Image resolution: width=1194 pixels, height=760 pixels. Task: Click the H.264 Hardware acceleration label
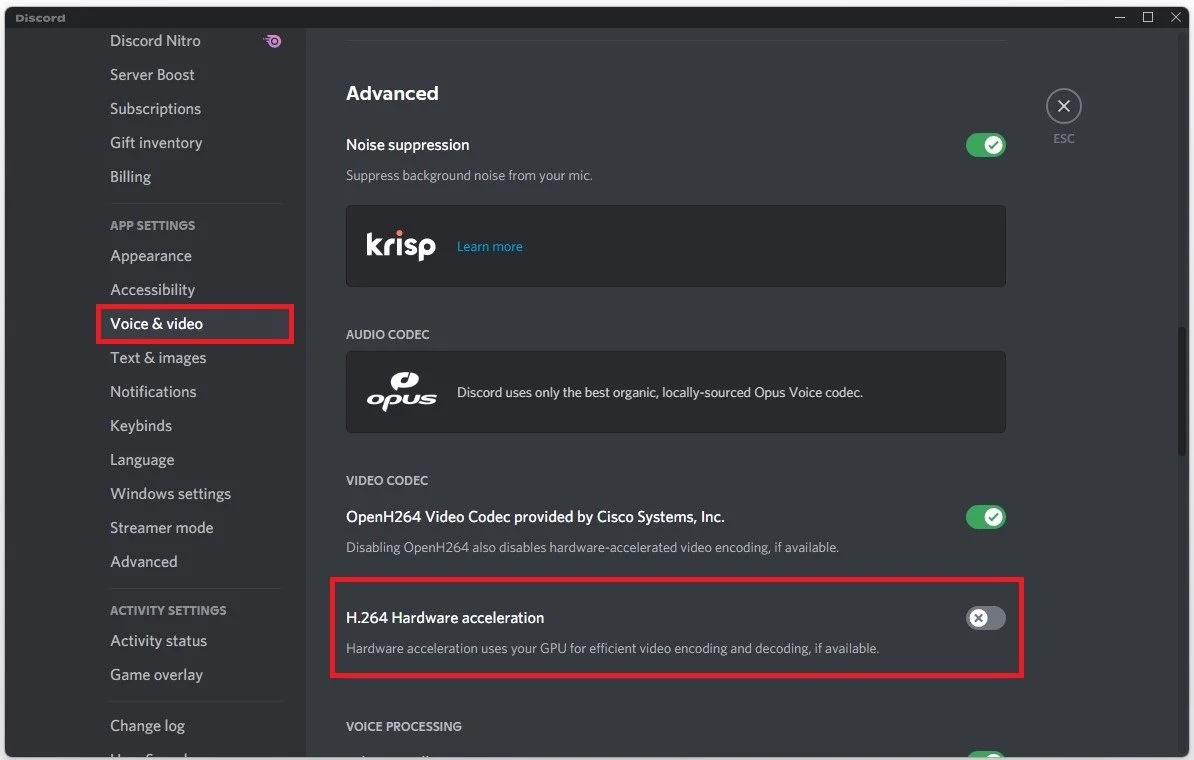coord(445,618)
